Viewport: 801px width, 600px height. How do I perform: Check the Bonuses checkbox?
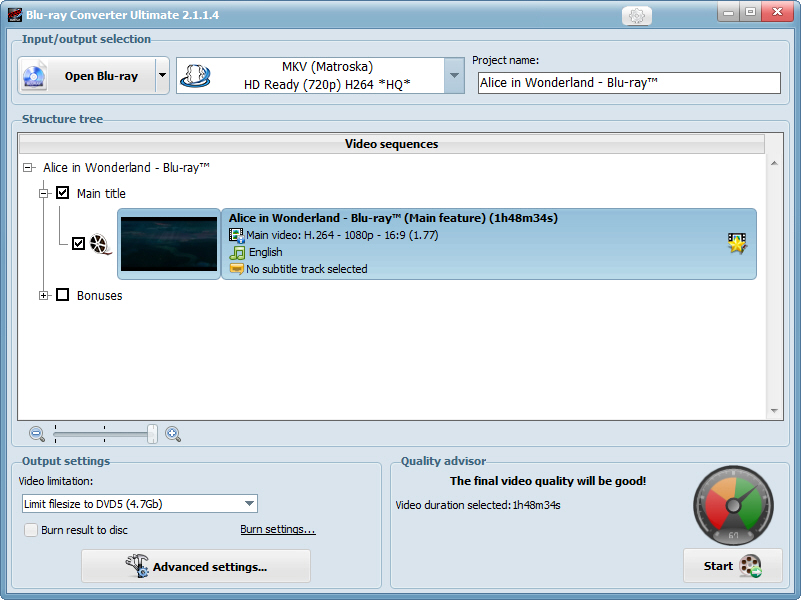(x=62, y=295)
